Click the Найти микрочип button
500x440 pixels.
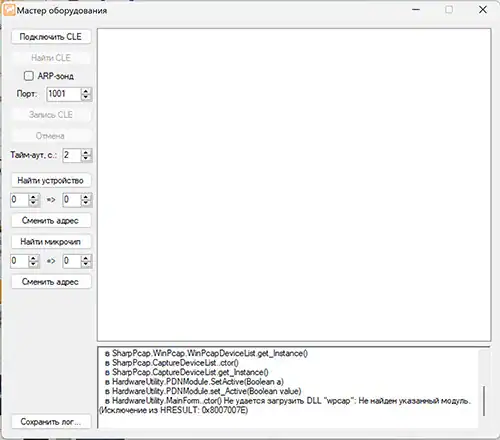tap(51, 242)
